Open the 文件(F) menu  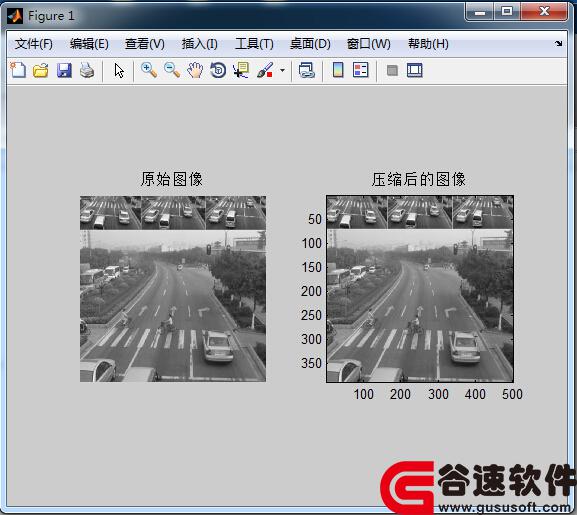coord(33,44)
